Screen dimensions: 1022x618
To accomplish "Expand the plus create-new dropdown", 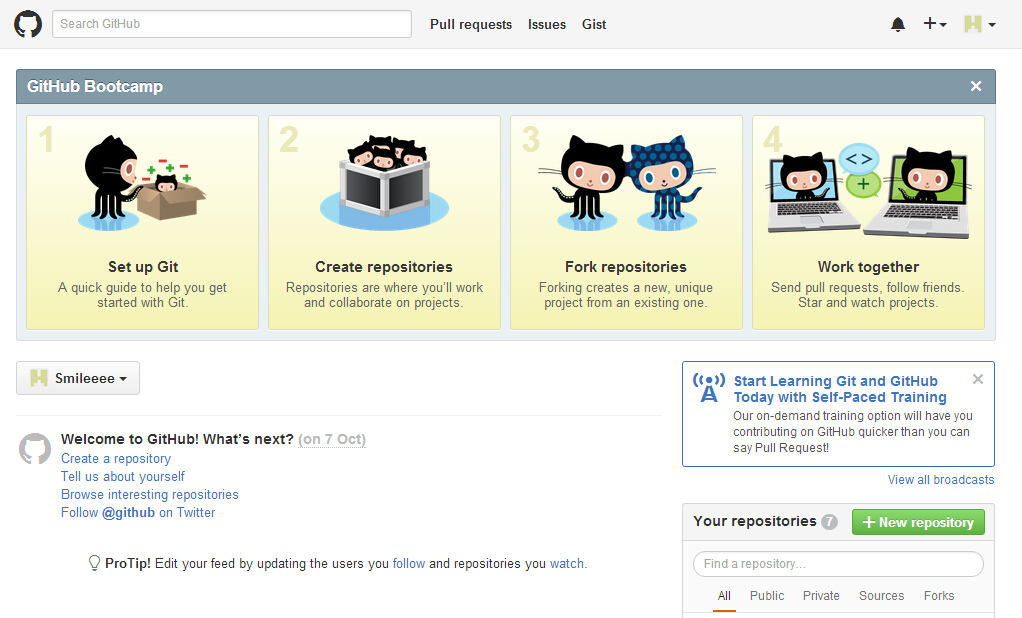I will [935, 24].
